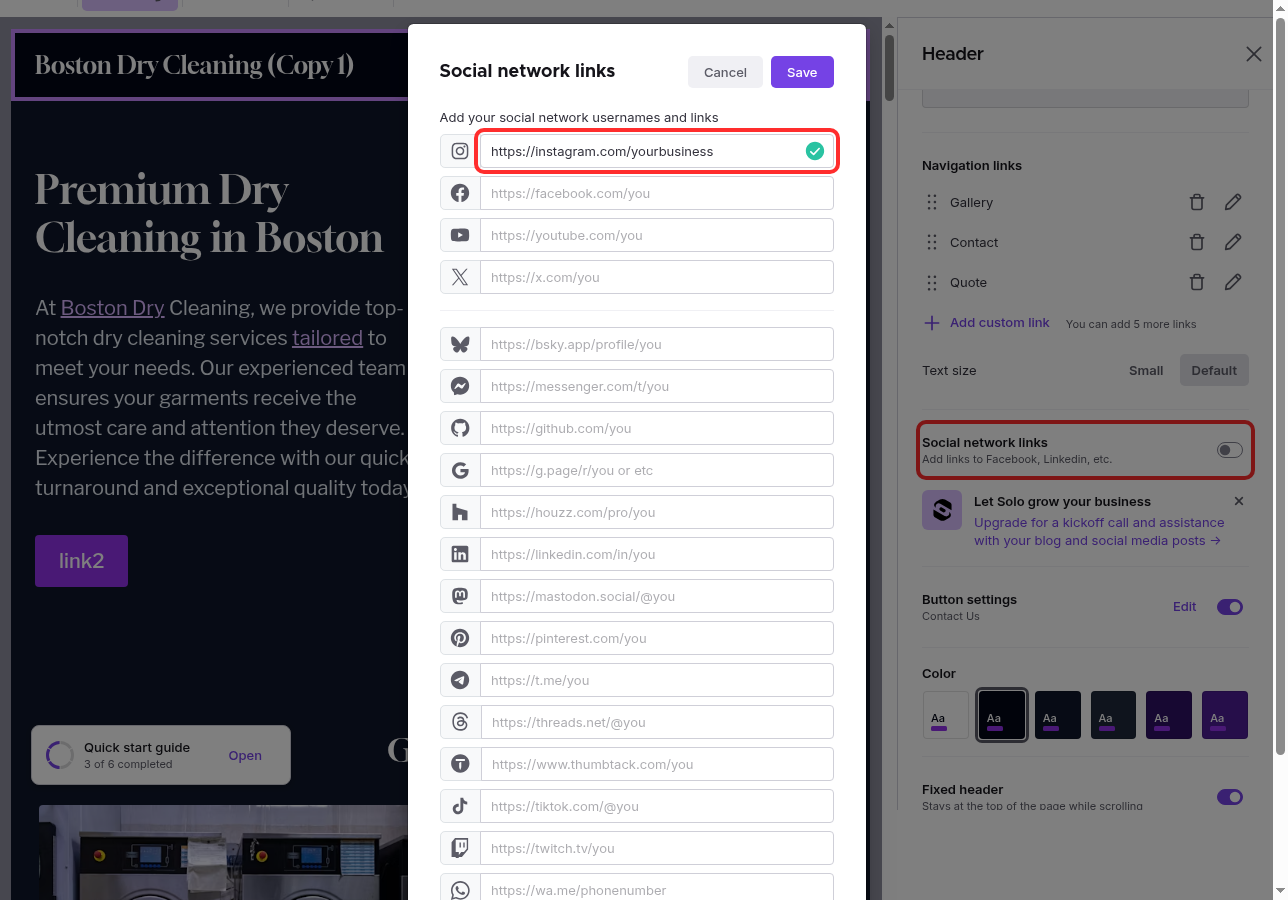The height and width of the screenshot is (900, 1288).
Task: Click the Houzz icon
Action: 460,512
